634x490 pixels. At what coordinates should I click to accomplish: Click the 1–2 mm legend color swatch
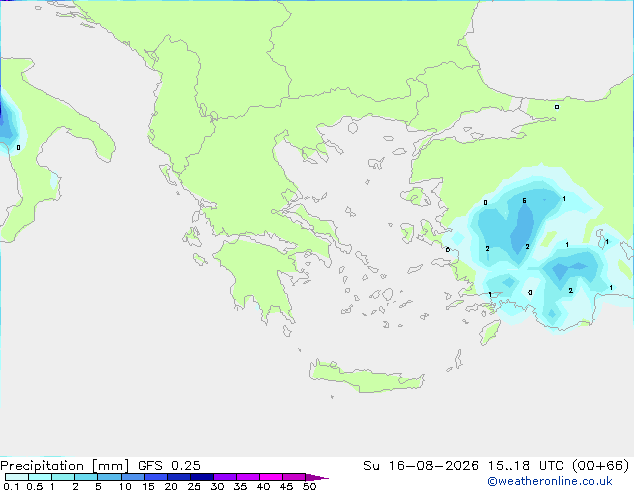pyautogui.click(x=63, y=477)
